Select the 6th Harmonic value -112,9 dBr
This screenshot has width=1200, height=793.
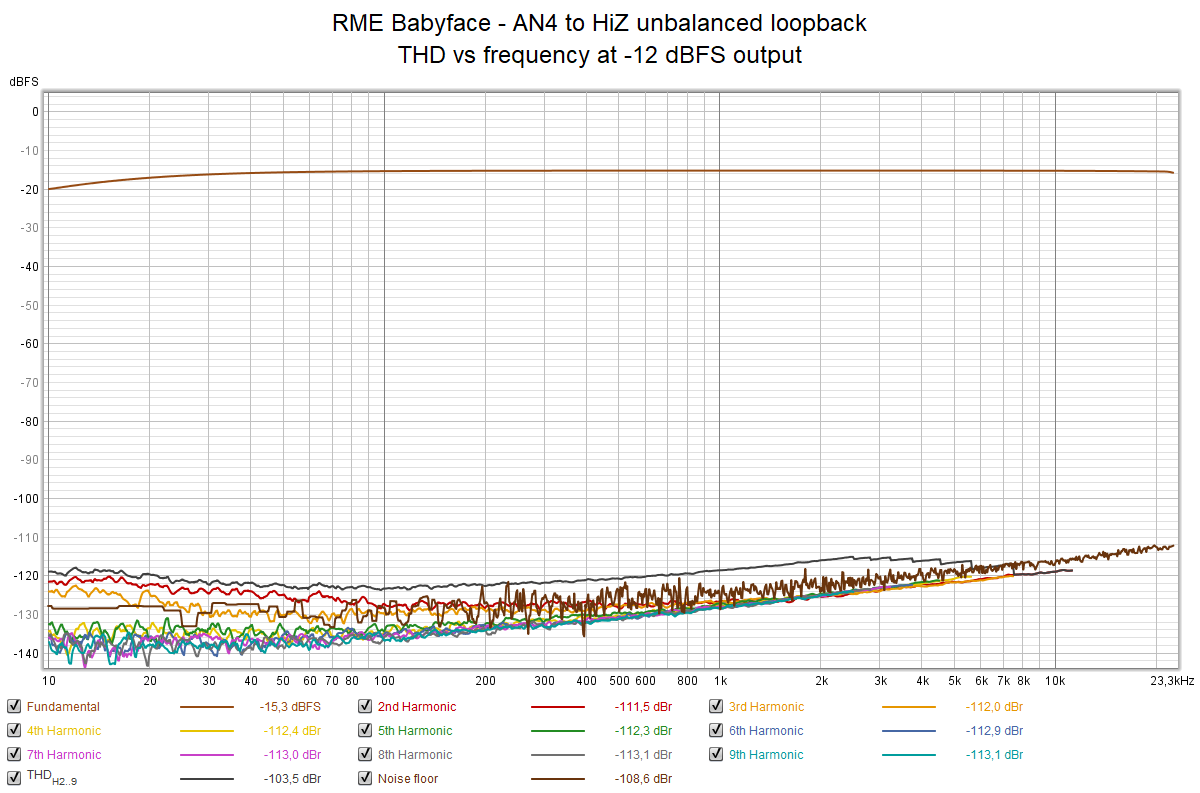994,731
